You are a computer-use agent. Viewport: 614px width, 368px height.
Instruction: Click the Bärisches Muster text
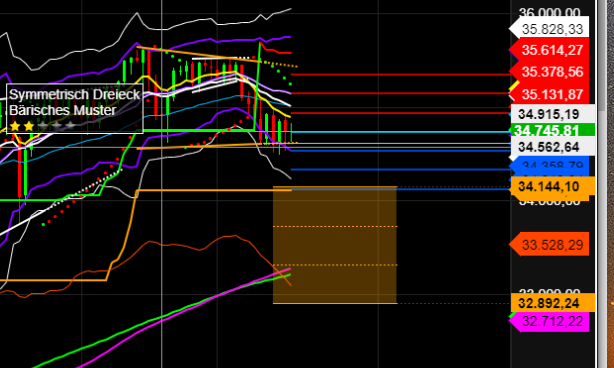tap(63, 110)
